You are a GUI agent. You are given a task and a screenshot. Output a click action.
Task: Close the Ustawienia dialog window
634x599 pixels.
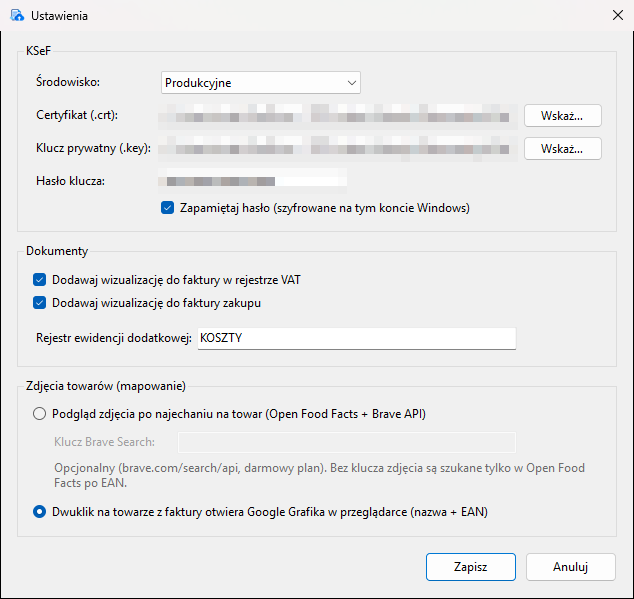(x=617, y=15)
